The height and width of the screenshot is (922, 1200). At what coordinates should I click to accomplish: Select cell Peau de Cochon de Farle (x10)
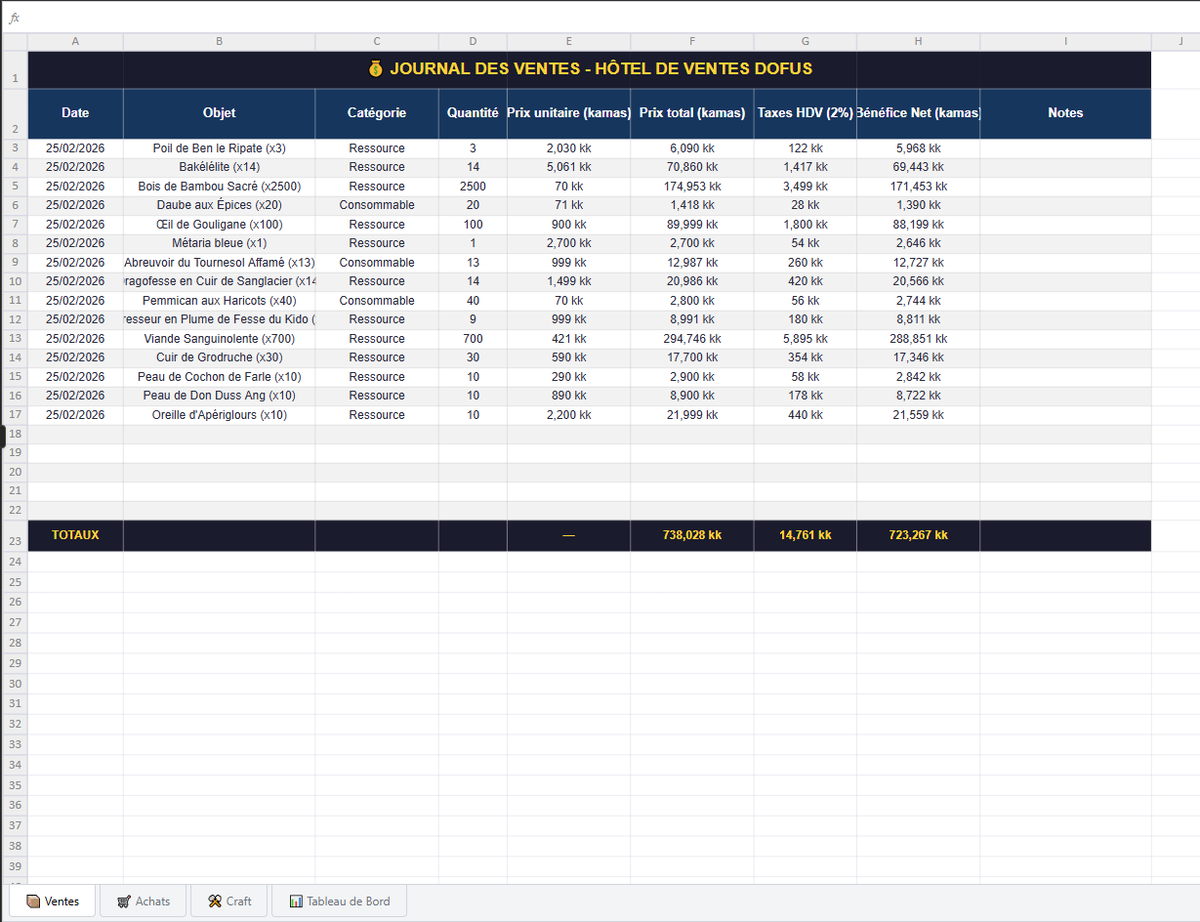(x=219, y=377)
